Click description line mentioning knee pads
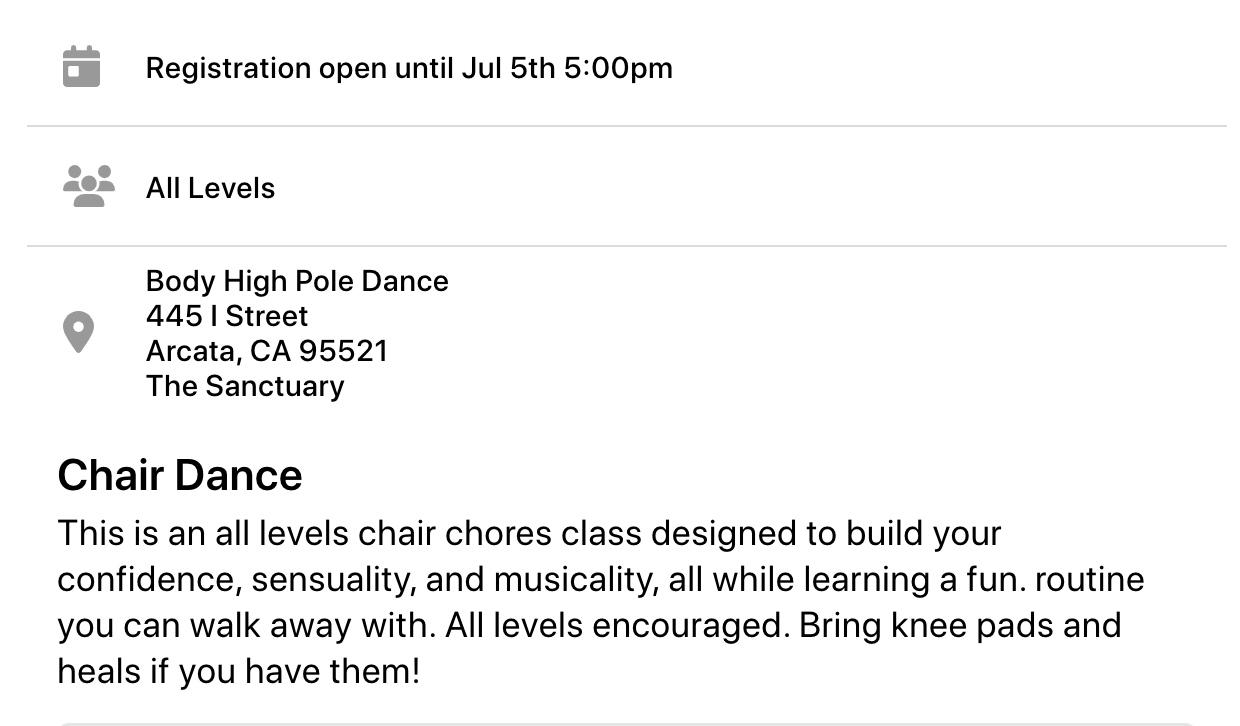This screenshot has width=1240, height=726. [x=589, y=625]
